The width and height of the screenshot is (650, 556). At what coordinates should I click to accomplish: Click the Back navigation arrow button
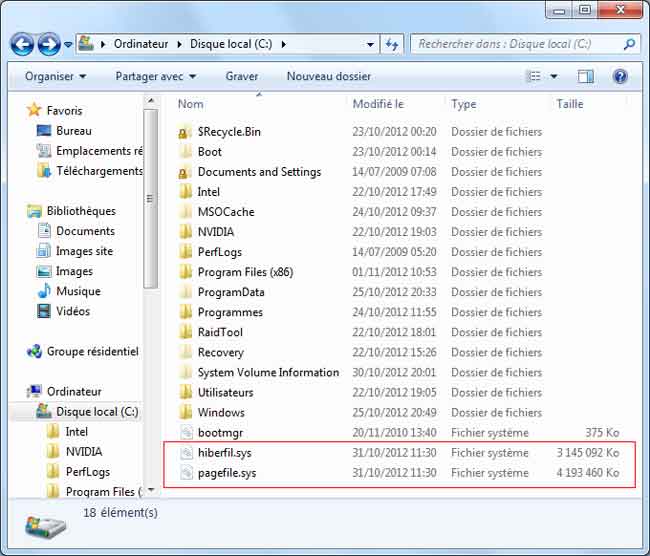22,44
